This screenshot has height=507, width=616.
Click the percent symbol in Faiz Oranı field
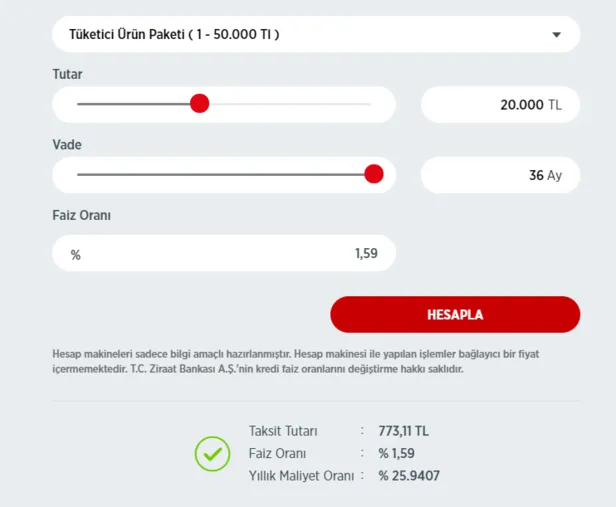pyautogui.click(x=76, y=255)
